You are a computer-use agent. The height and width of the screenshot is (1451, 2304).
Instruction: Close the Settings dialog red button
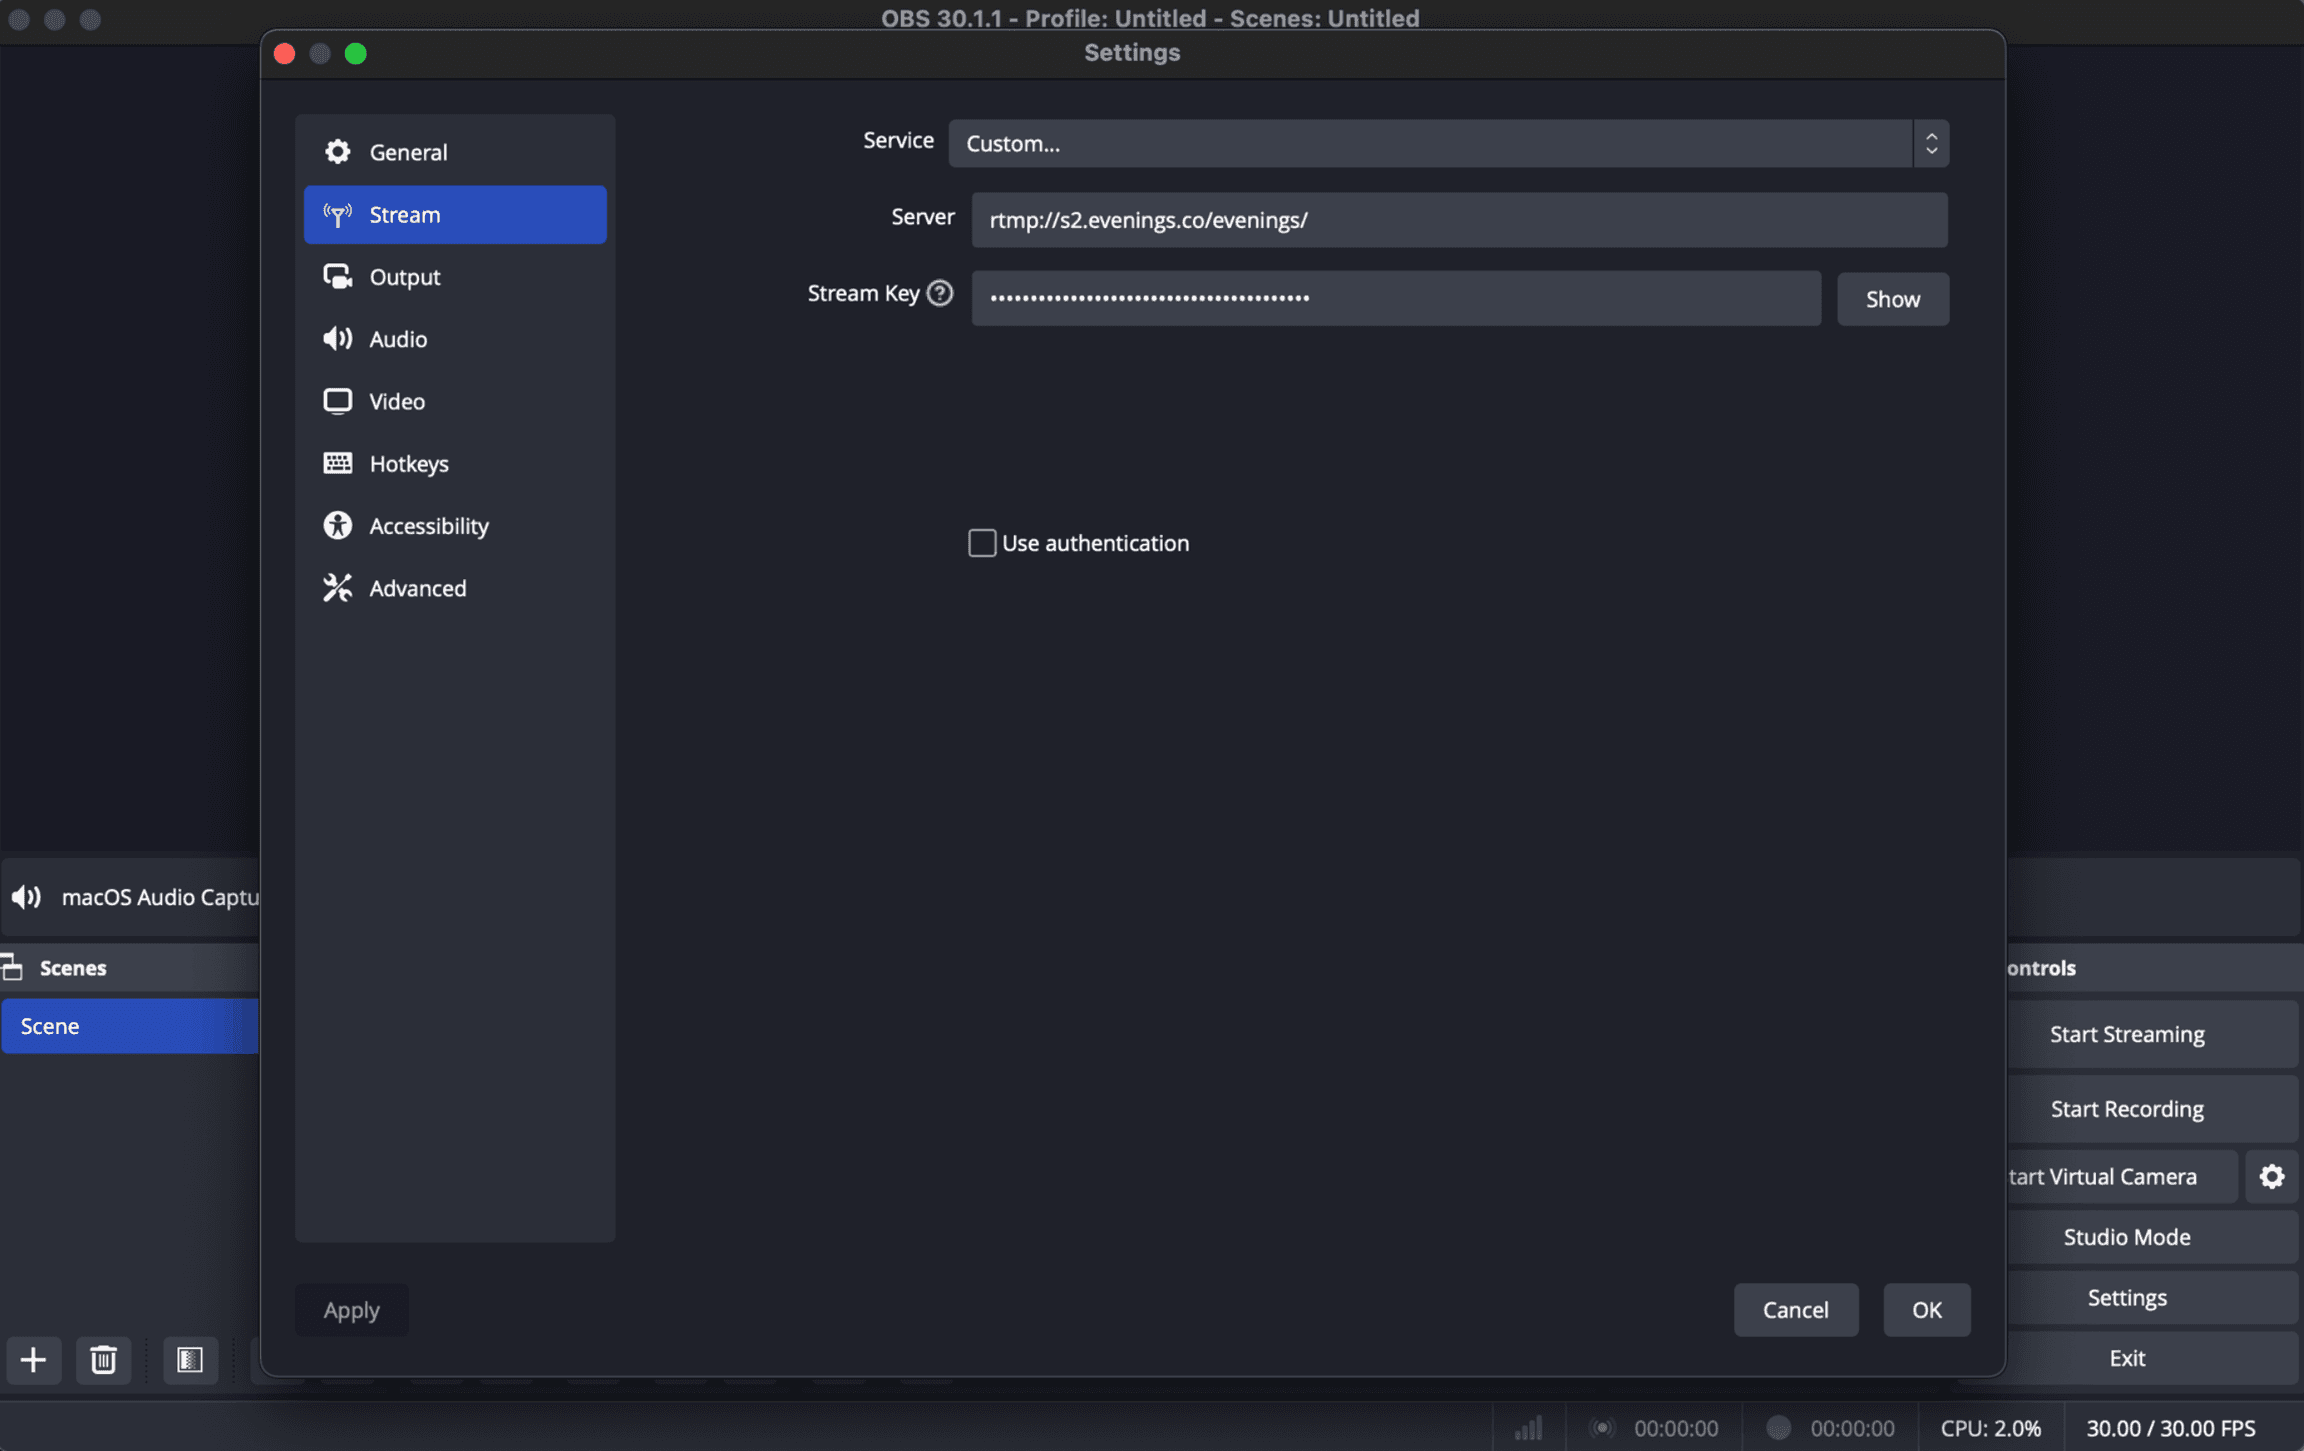tap(284, 53)
